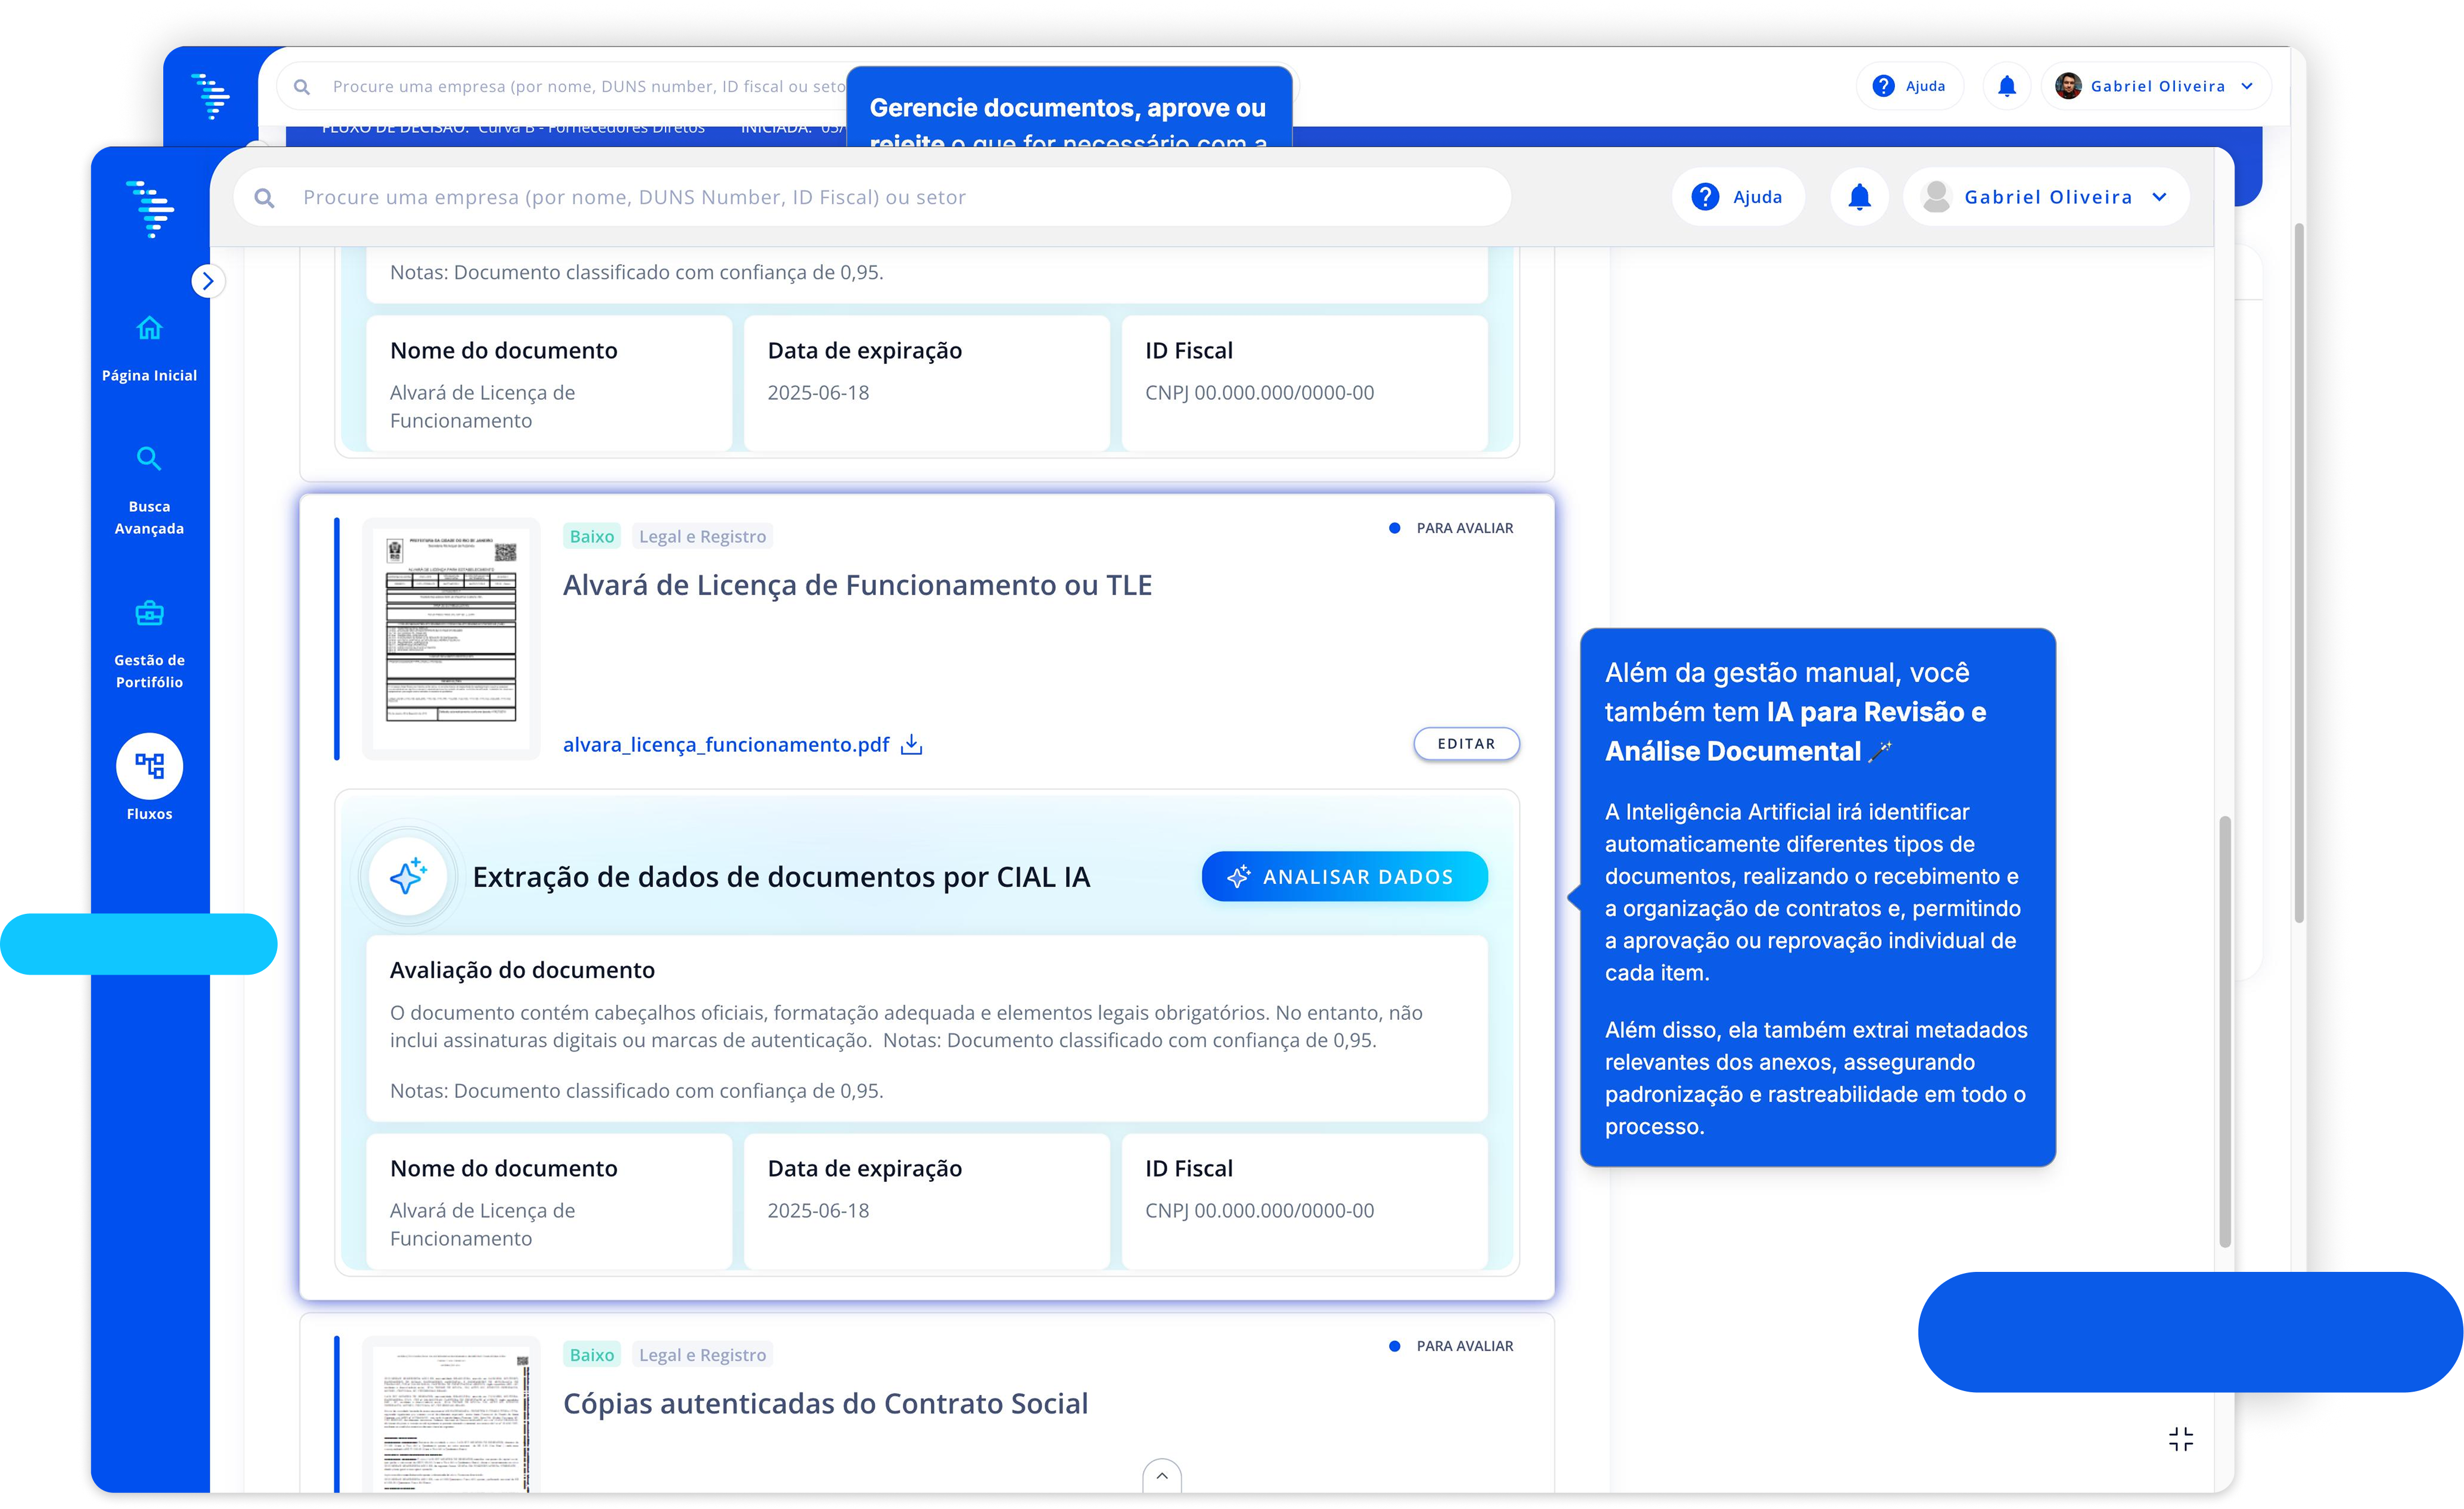Open the Alvará de Licença document thumbnail

[451, 639]
